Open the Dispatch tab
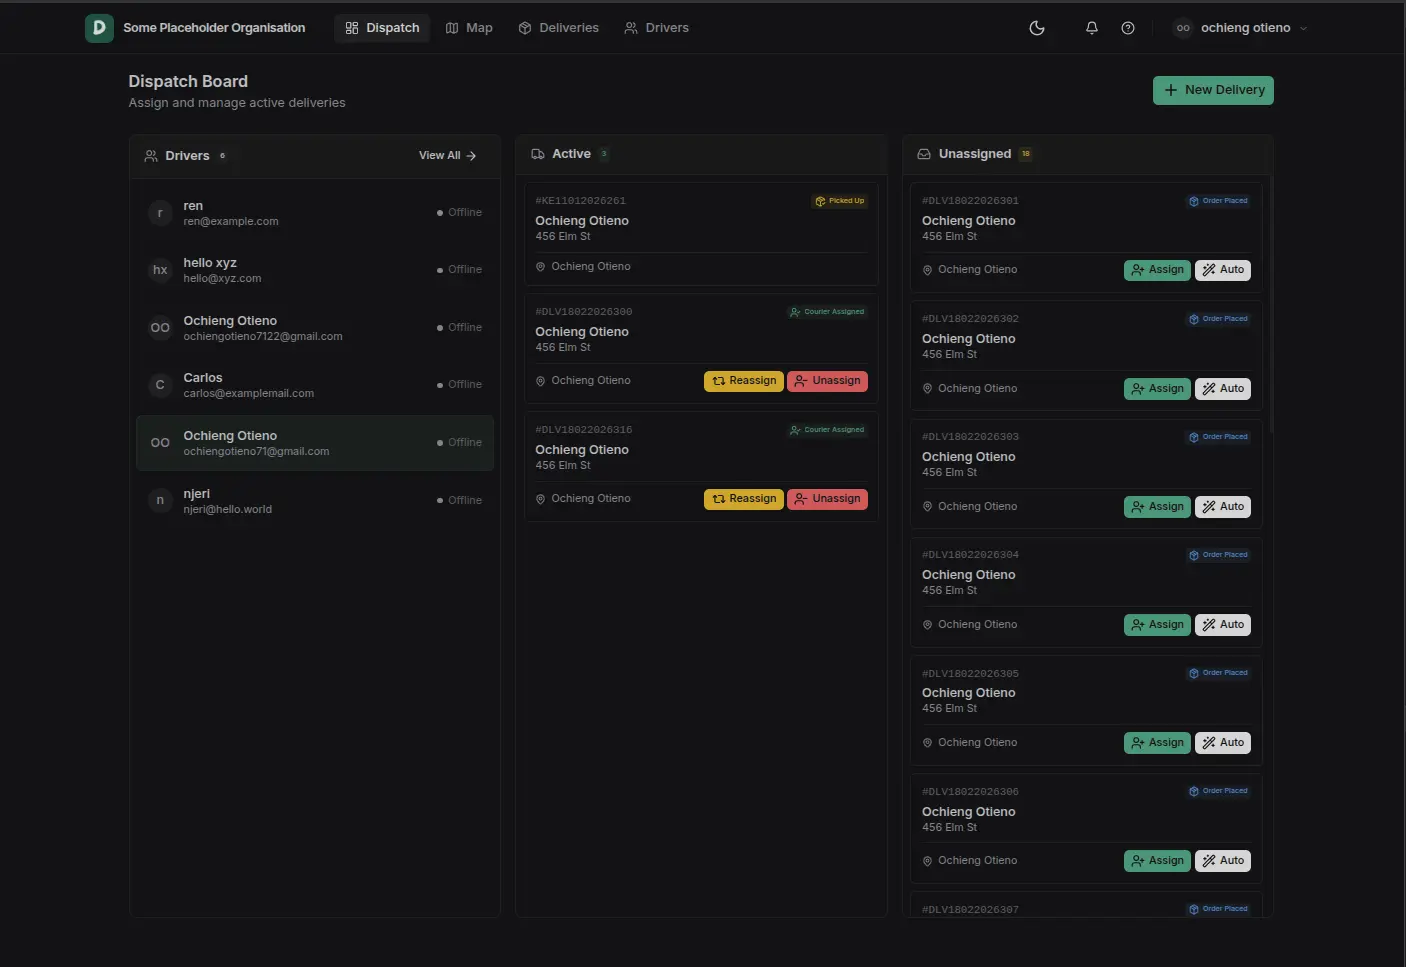Viewport: 1406px width, 967px height. point(382,28)
